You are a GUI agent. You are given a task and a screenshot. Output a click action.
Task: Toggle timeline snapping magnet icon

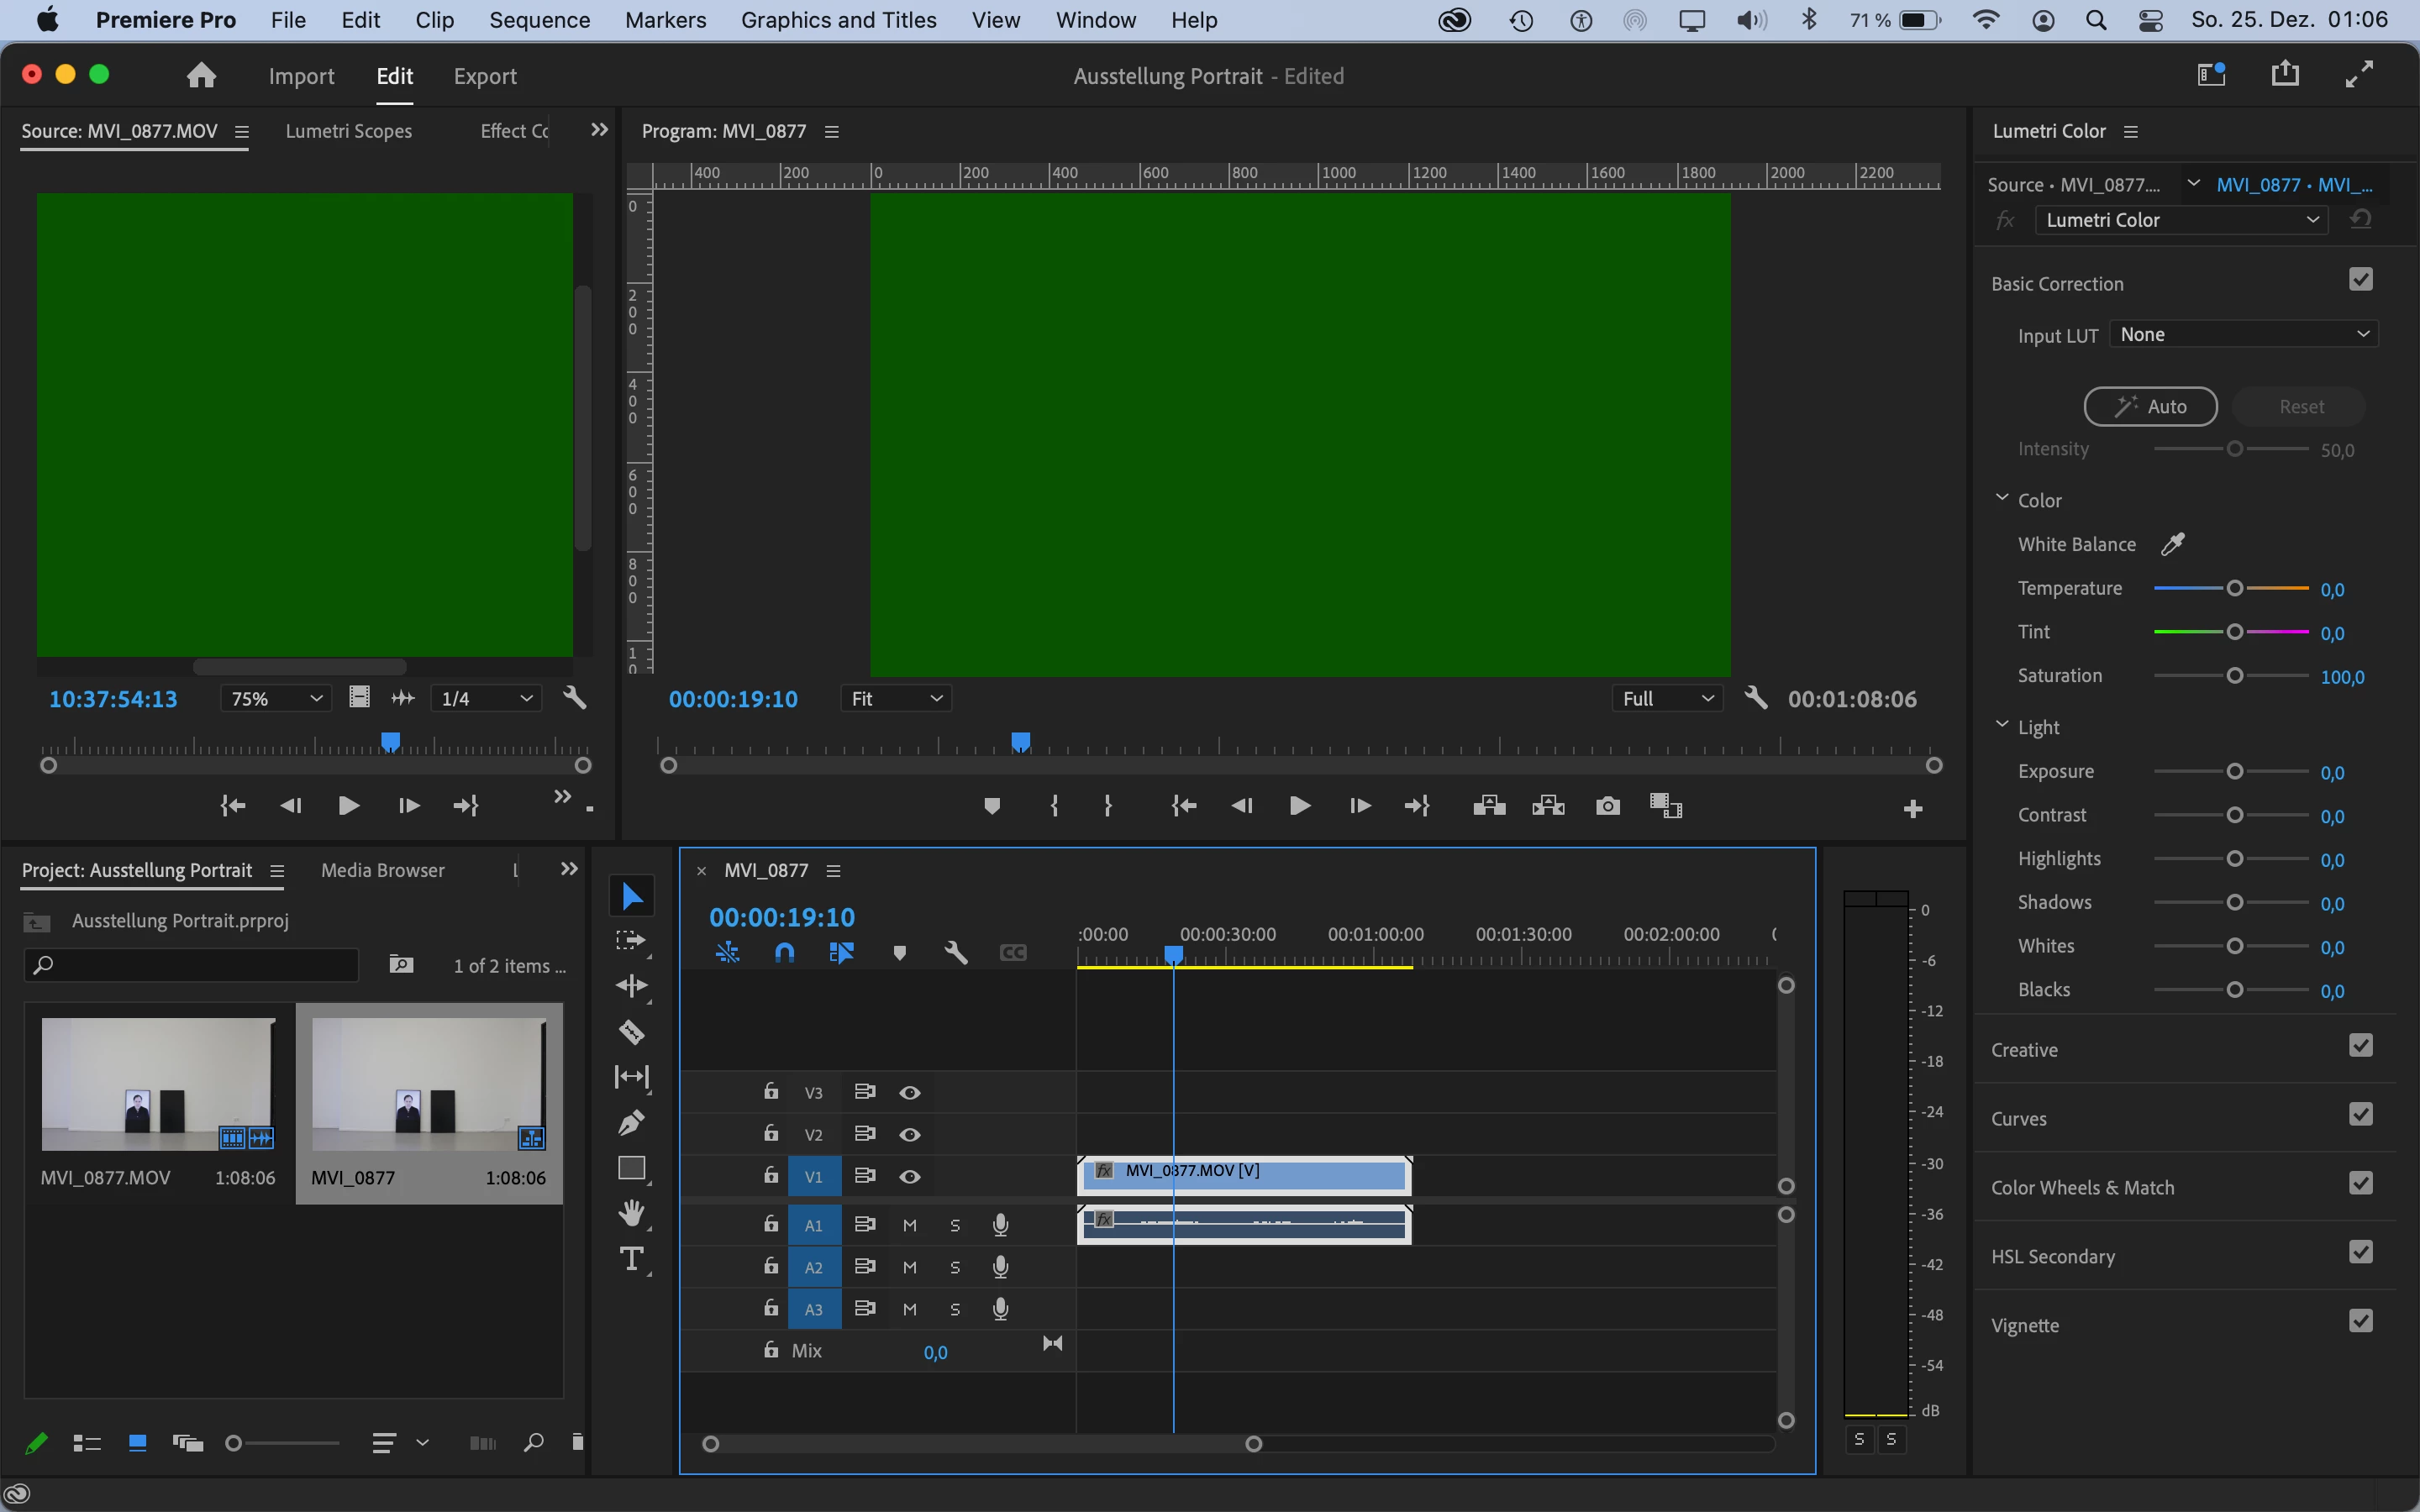pos(785,953)
